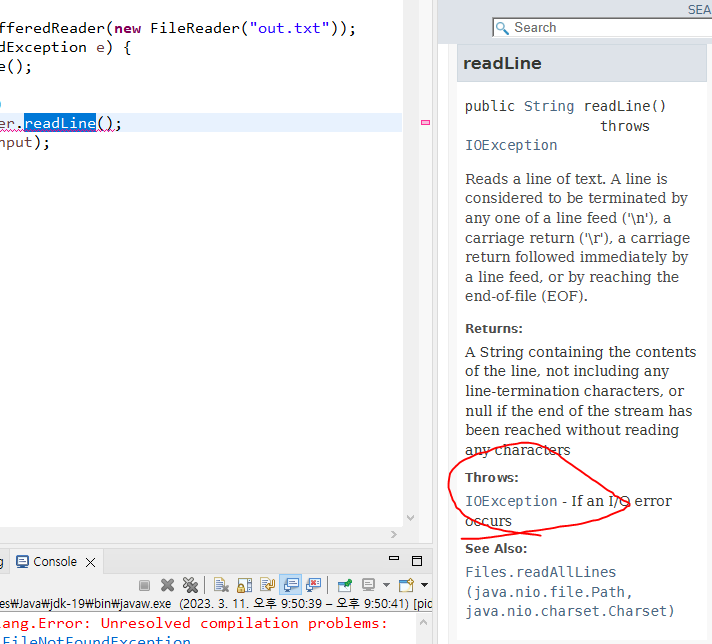712x644 pixels.
Task: Click the highlighted readLine method call in editor
Action: (60, 123)
